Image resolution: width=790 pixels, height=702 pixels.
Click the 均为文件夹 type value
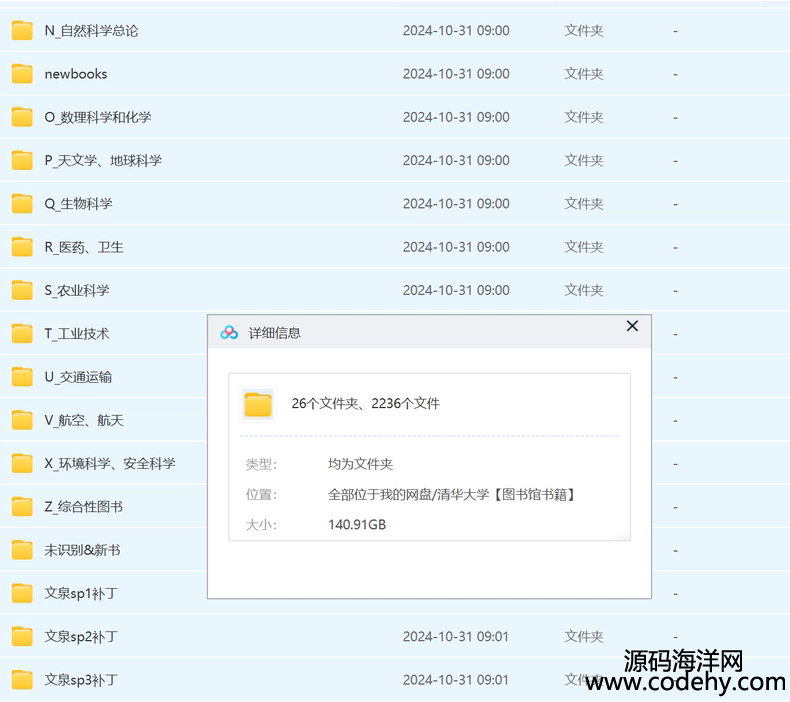[x=360, y=464]
